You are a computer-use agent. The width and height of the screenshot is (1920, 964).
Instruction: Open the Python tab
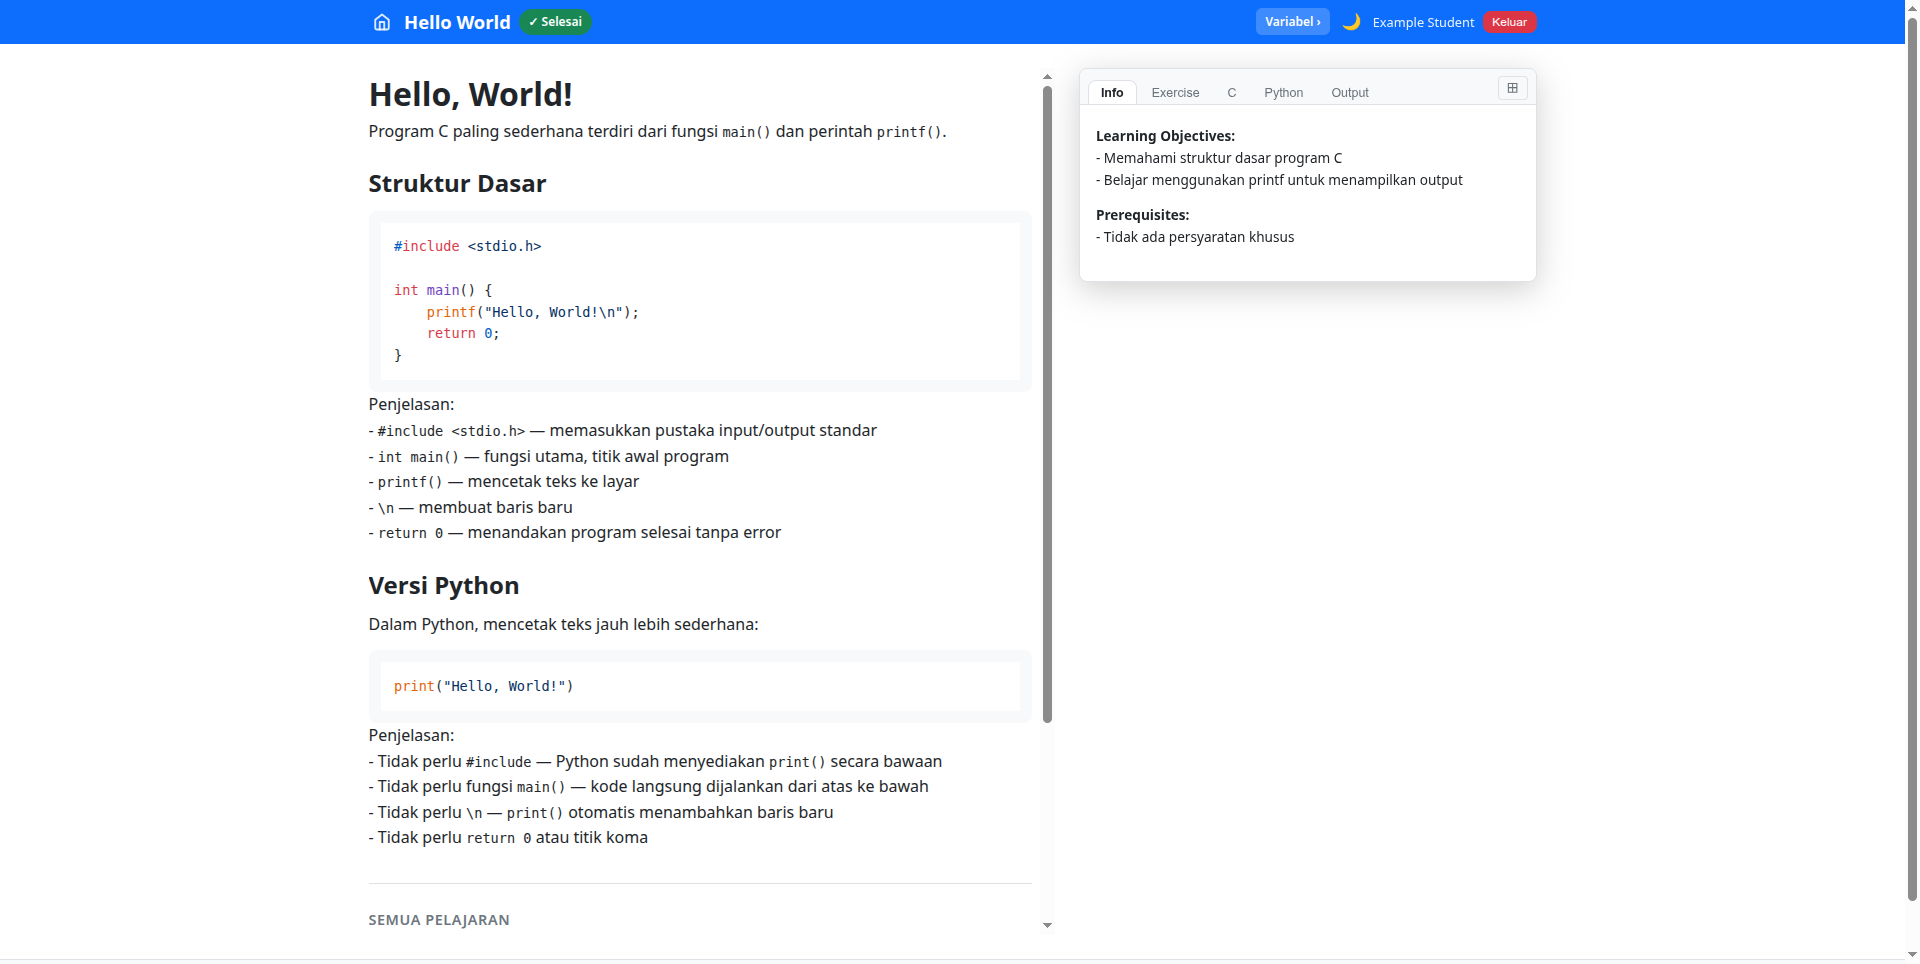tap(1283, 93)
